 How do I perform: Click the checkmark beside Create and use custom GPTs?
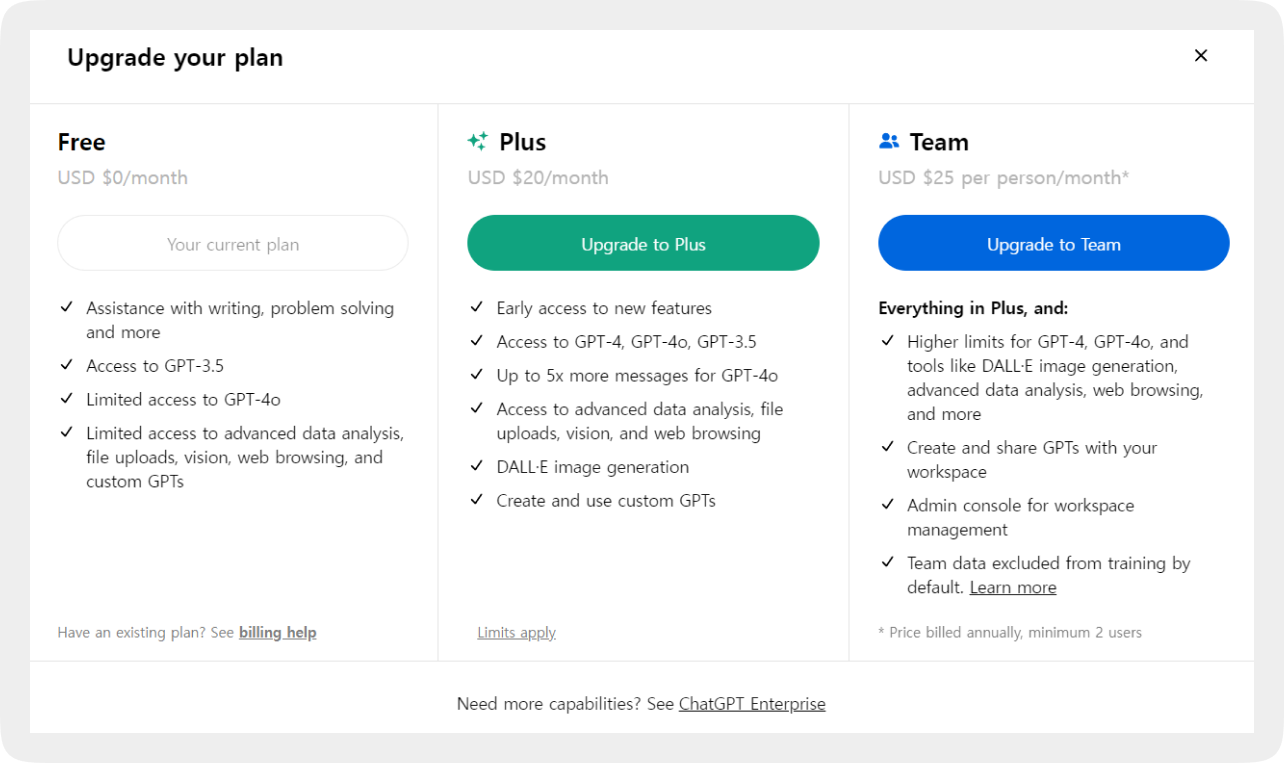(477, 499)
